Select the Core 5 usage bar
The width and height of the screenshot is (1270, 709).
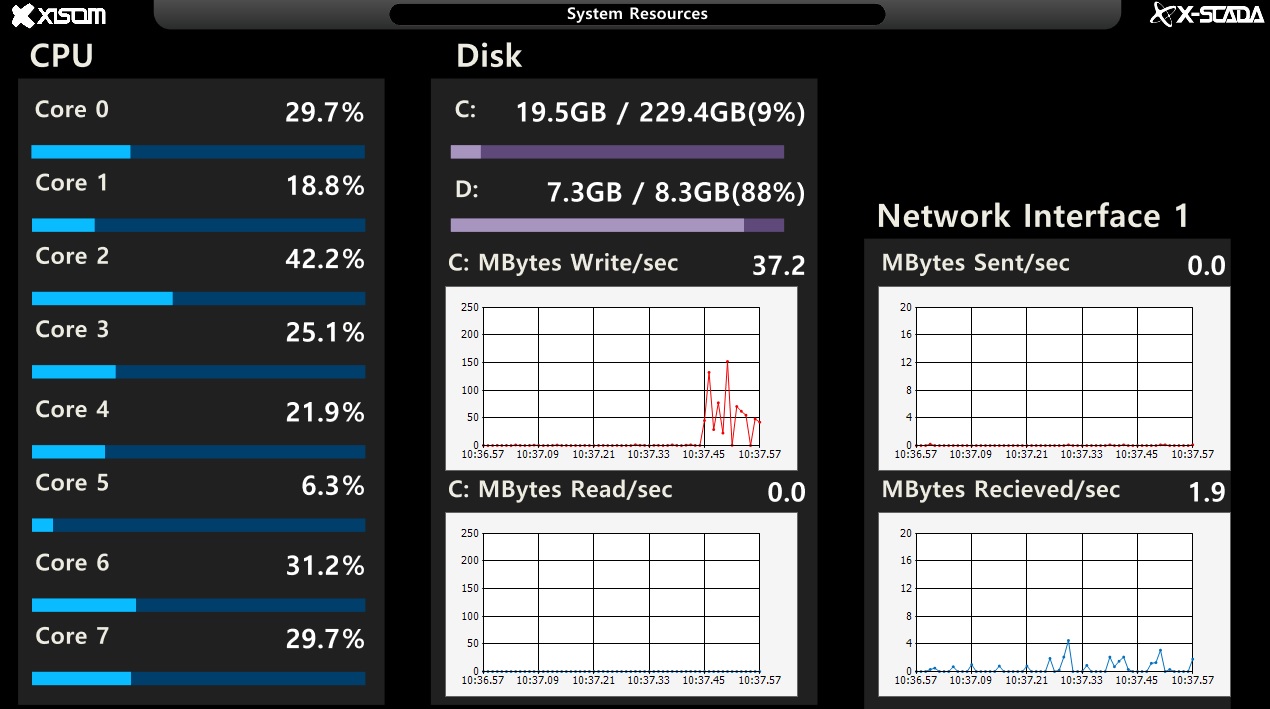coord(198,525)
